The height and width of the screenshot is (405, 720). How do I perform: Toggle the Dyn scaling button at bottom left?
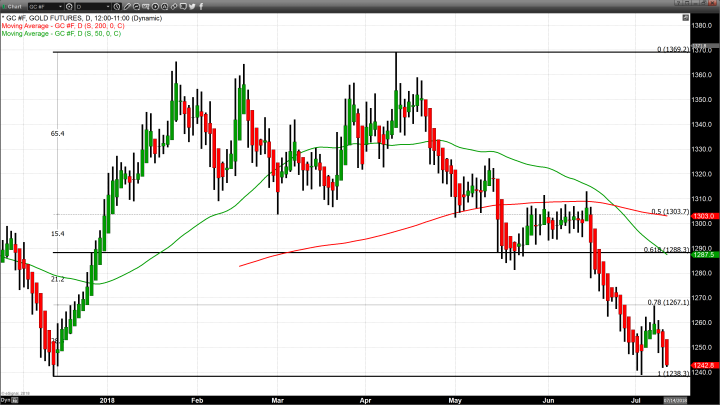click(x=5, y=399)
